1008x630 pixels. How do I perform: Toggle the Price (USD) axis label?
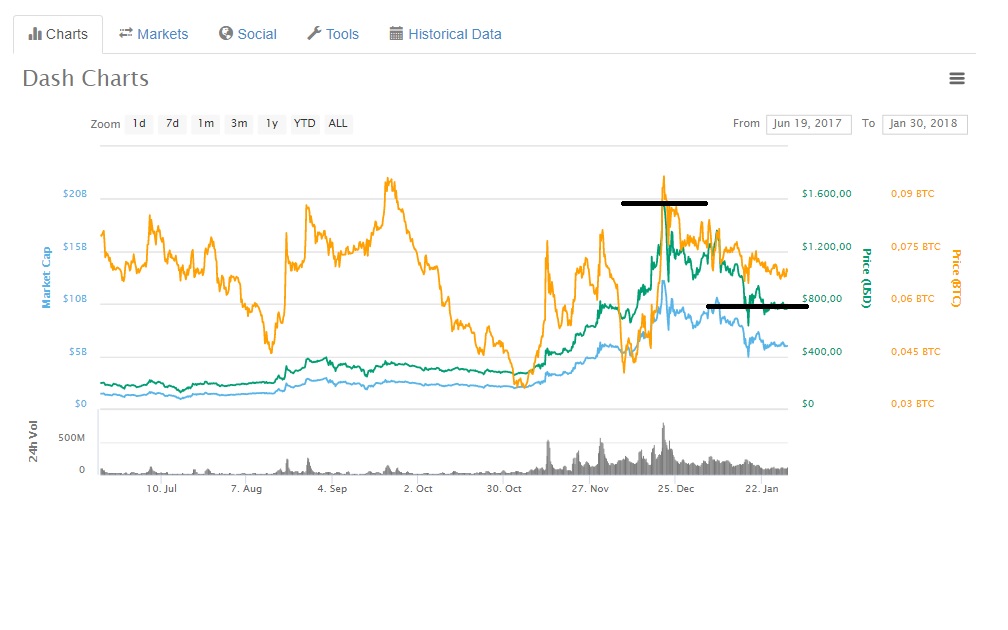867,278
